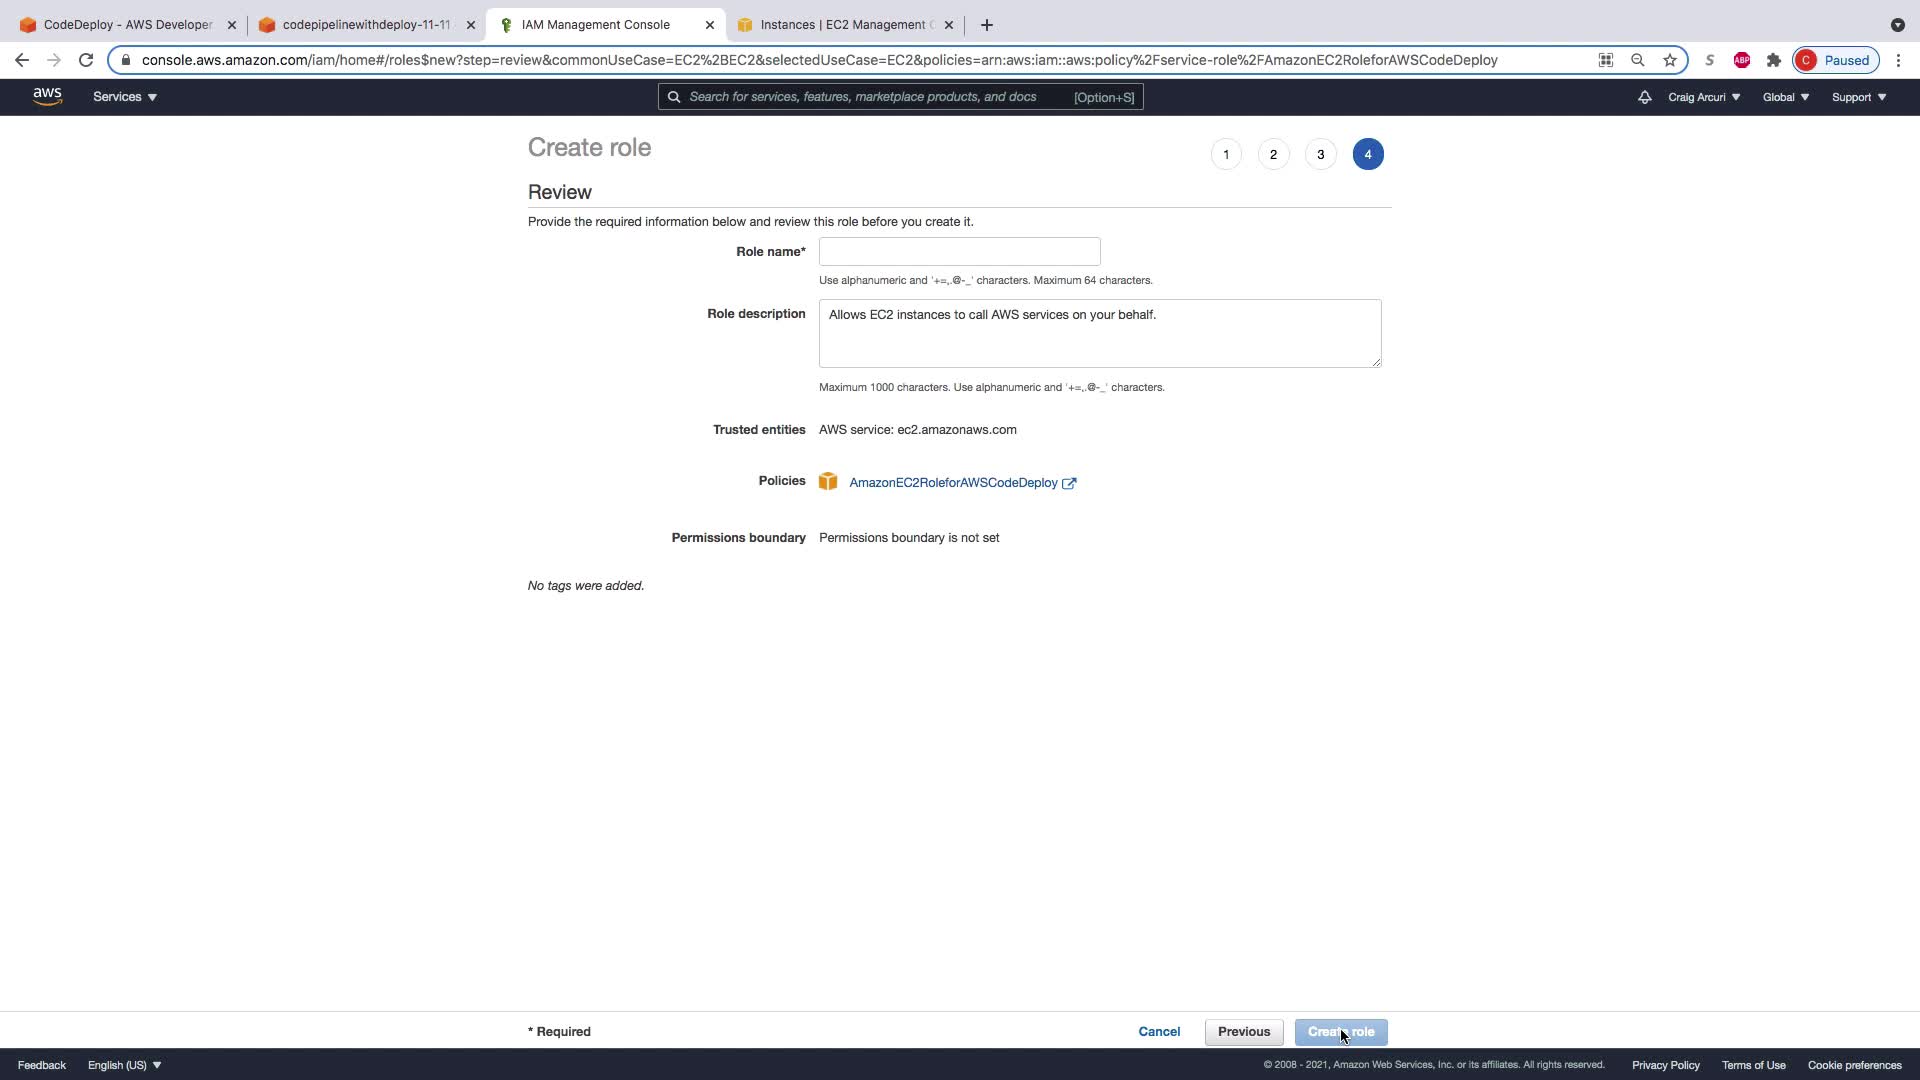This screenshot has width=1920, height=1080.
Task: Open the notifications bell icon
Action: [x=1644, y=97]
